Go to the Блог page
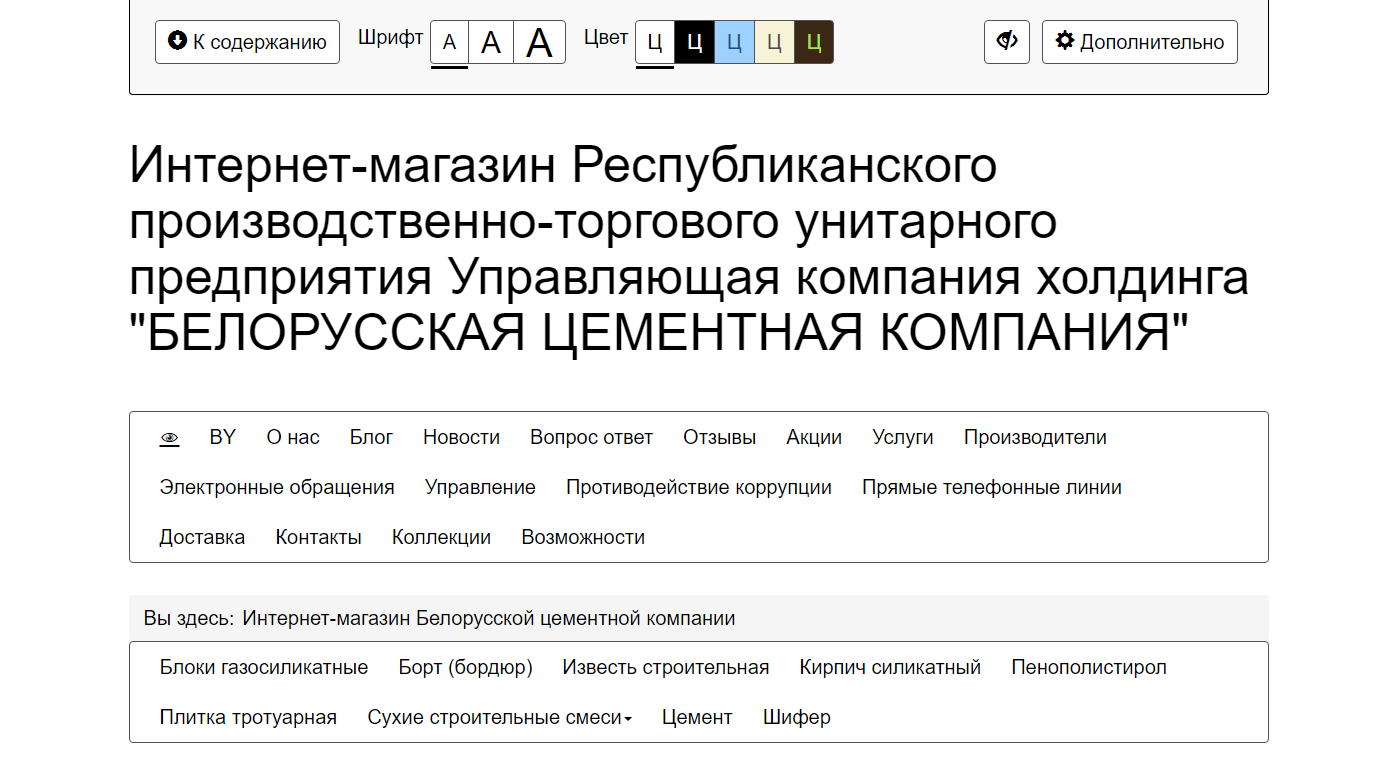Image resolution: width=1373 pixels, height=783 pixels. (x=371, y=437)
